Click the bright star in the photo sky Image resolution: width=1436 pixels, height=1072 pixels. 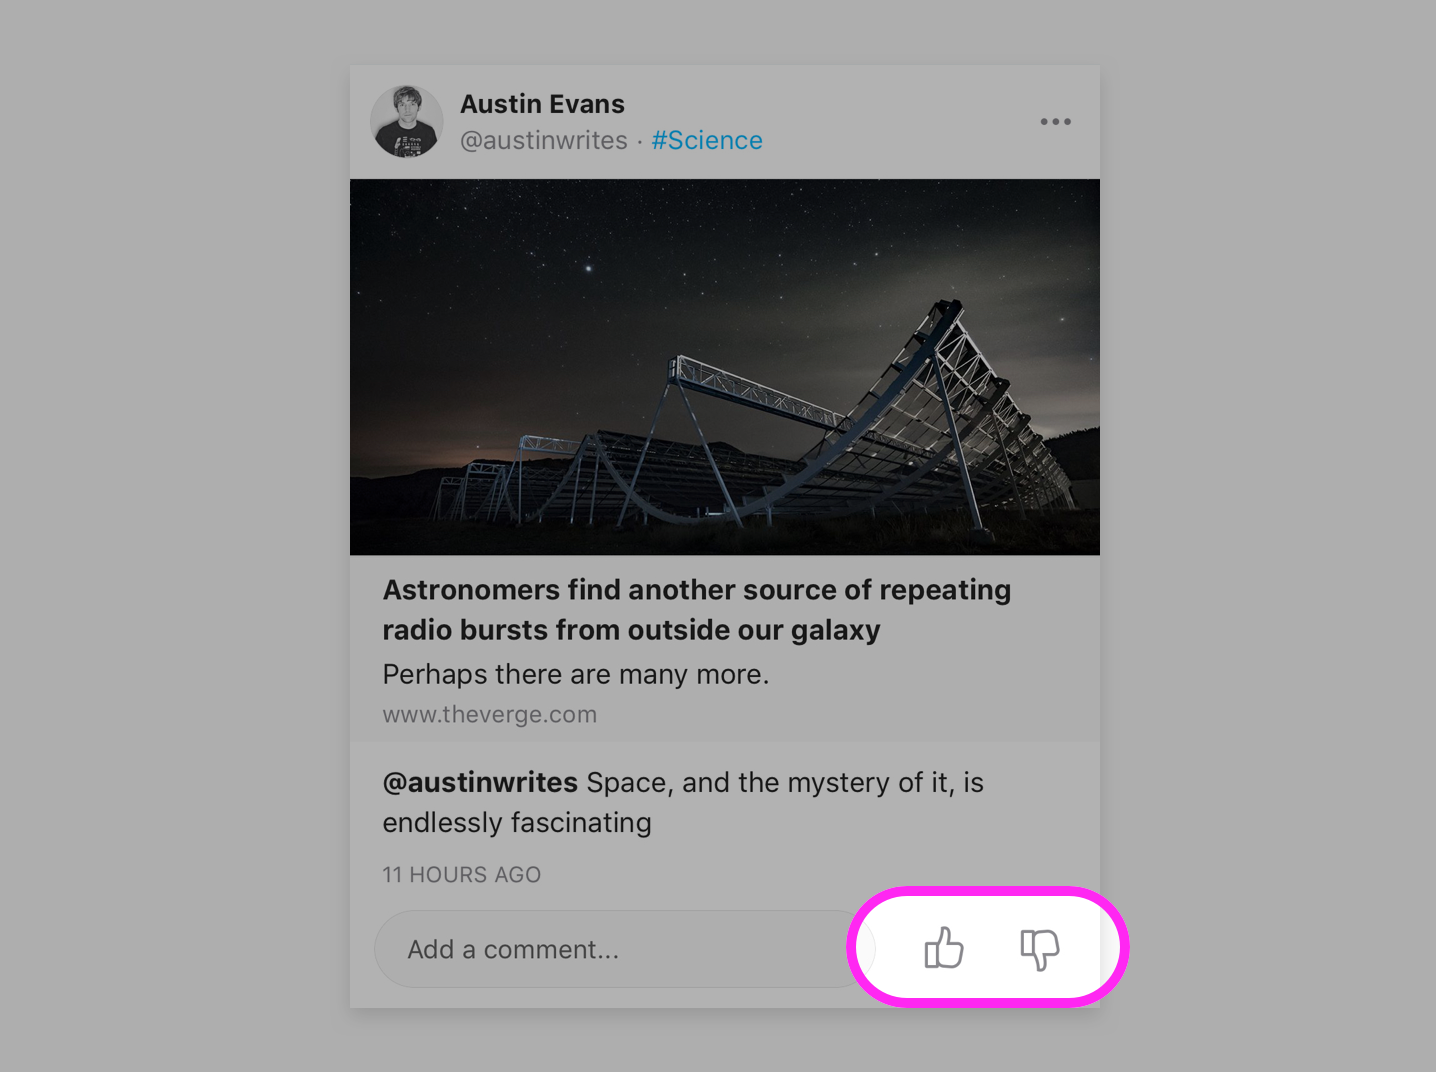click(x=588, y=268)
